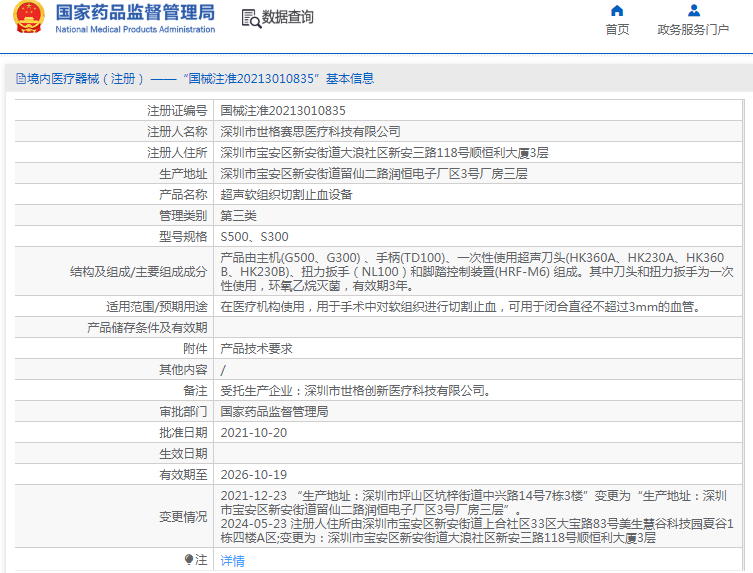Viewport: 753px width, 573px height.
Task: Click the 适用范围/预期用途 label
Action: 157,306
